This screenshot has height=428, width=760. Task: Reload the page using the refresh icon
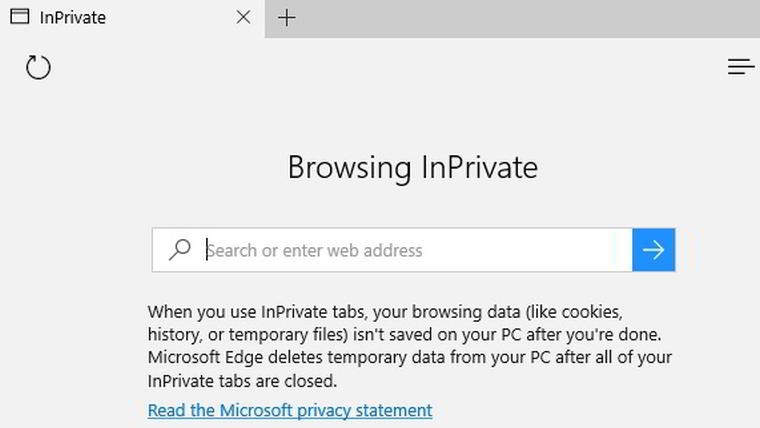38,67
